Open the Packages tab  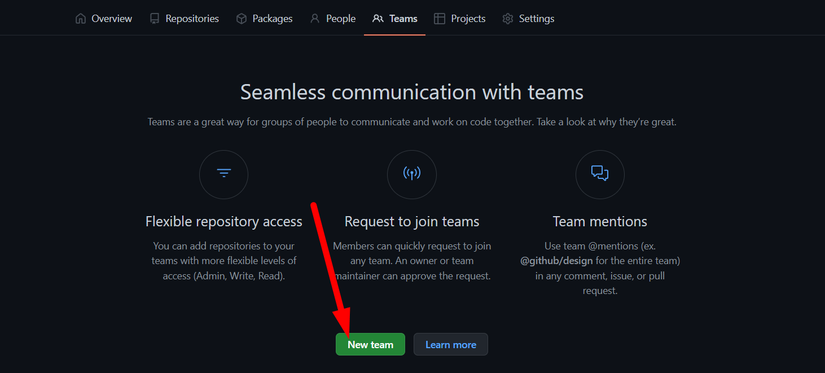[x=264, y=18]
